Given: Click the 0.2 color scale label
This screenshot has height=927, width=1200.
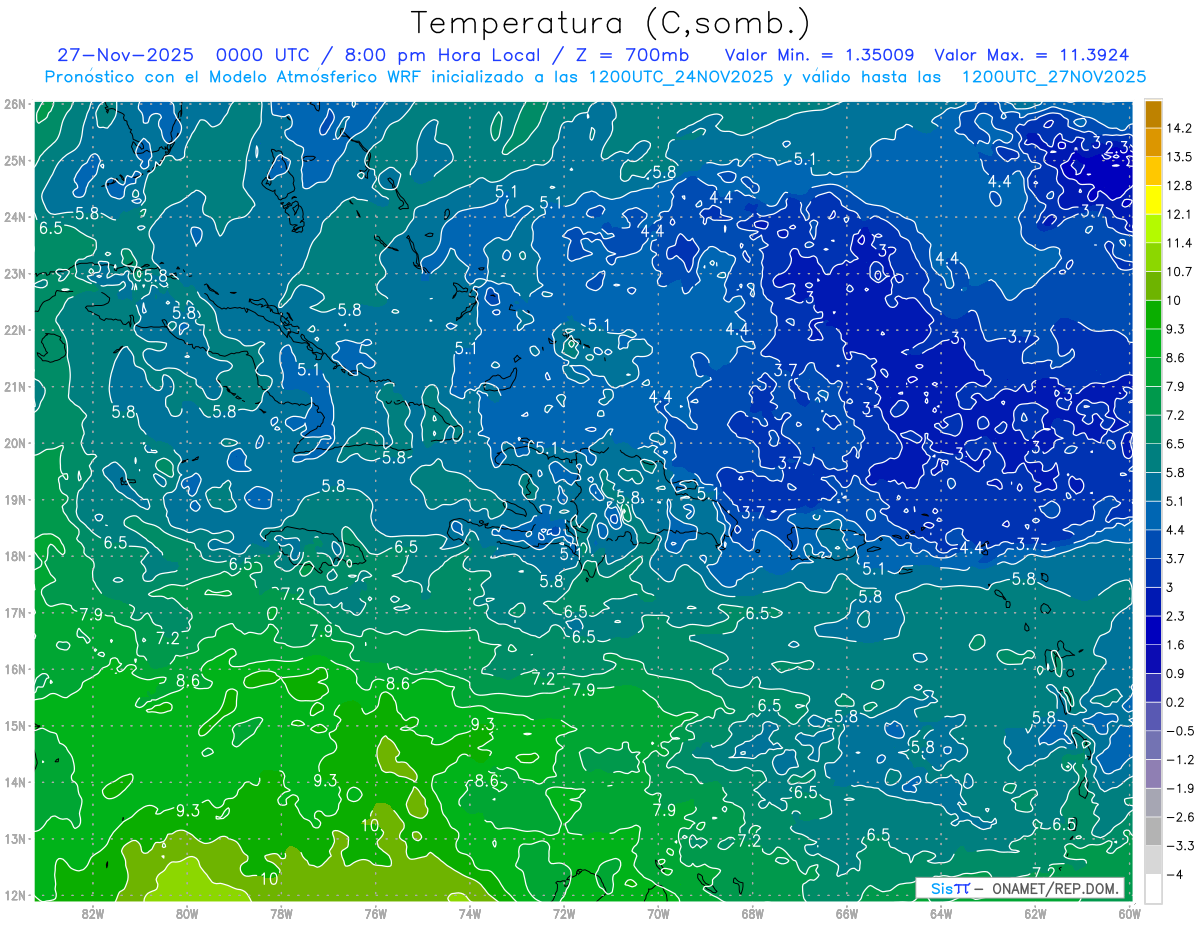Looking at the screenshot, I should coord(1175,702).
